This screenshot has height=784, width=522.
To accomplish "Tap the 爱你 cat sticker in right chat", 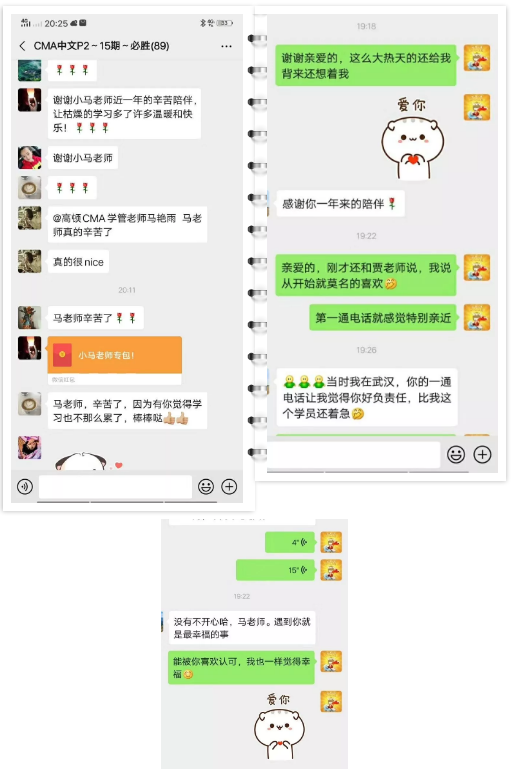I will pyautogui.click(x=412, y=138).
